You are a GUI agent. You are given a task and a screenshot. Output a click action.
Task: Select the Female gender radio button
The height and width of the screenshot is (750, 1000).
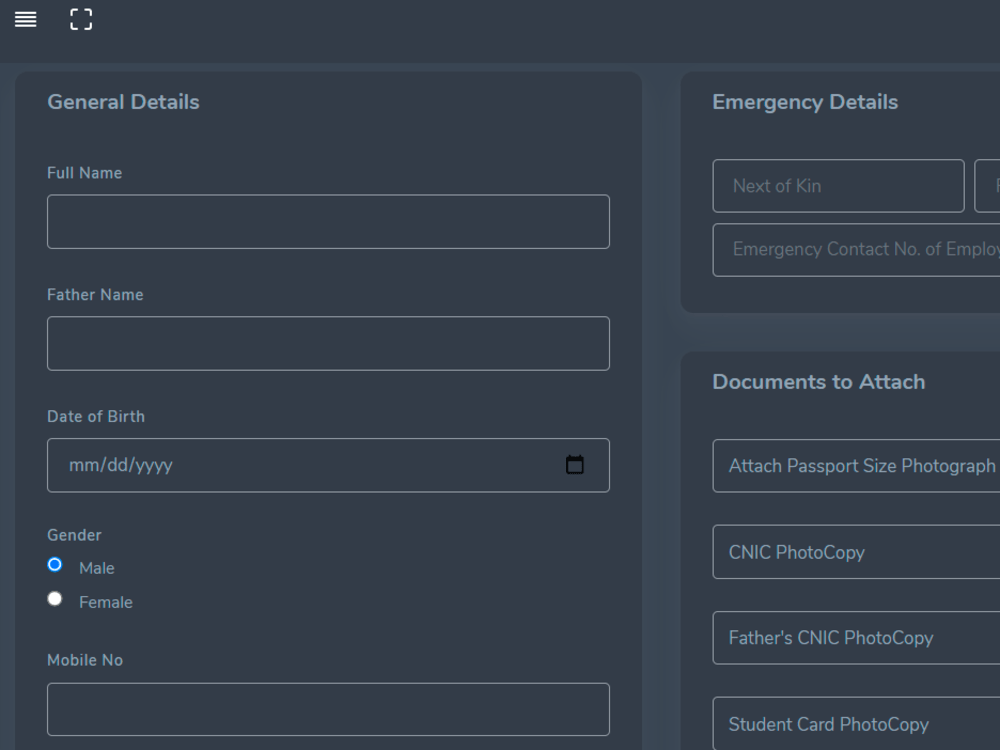(x=55, y=599)
